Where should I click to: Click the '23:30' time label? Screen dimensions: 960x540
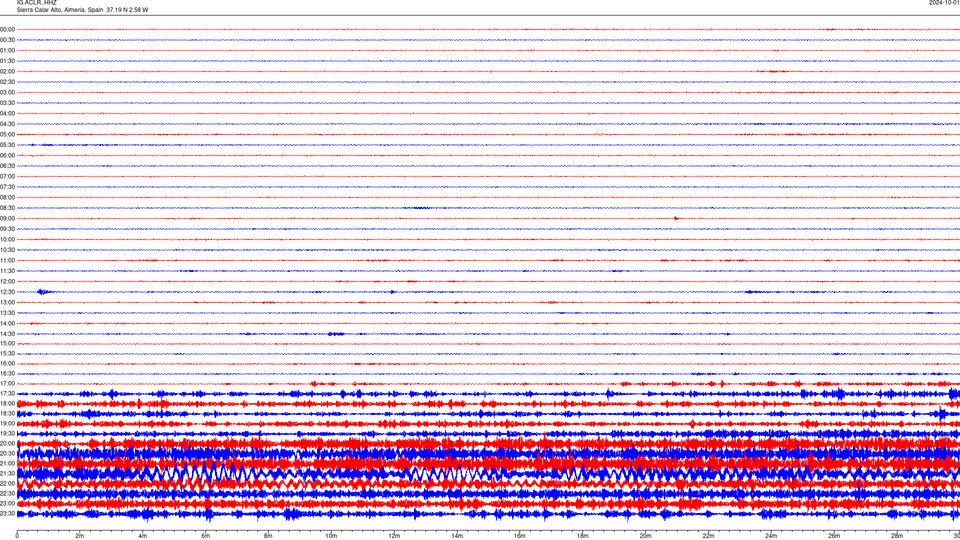pyautogui.click(x=7, y=514)
